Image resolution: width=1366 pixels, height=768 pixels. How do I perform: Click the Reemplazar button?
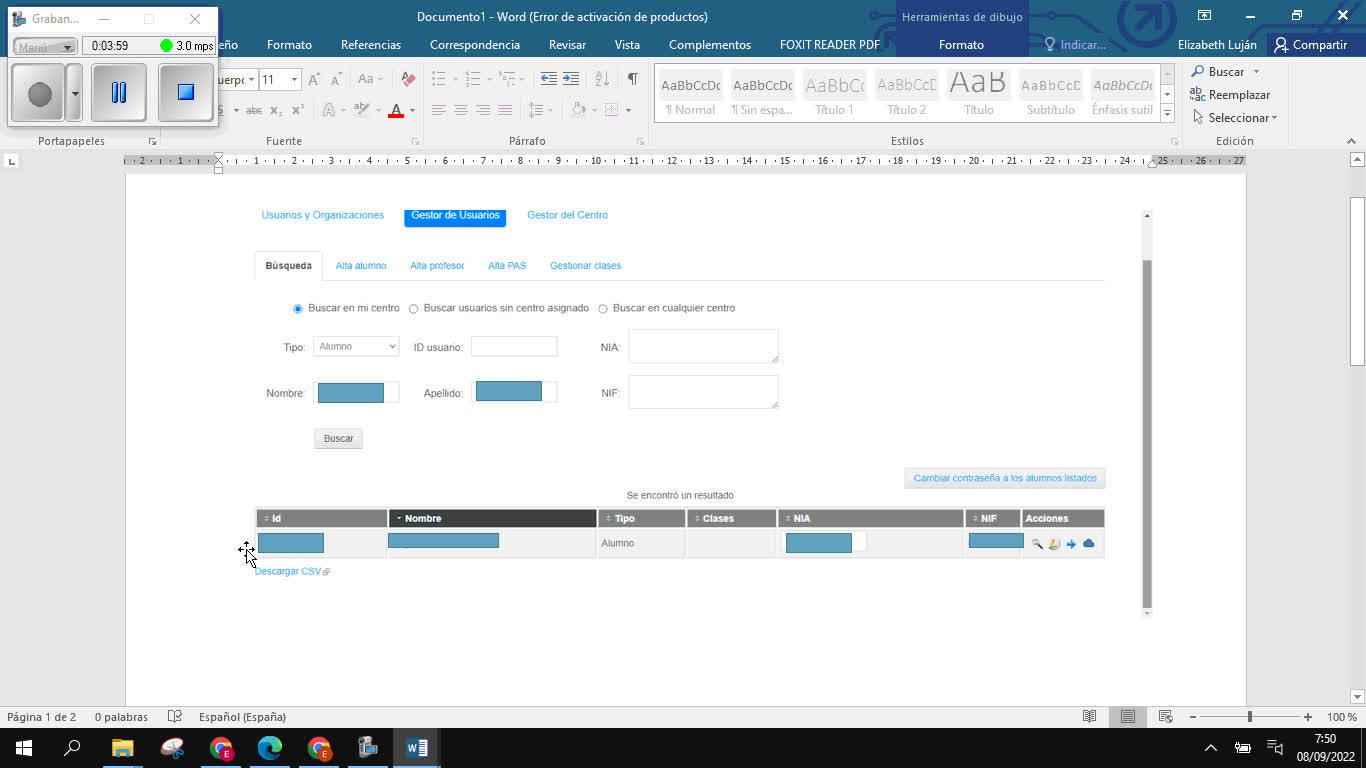pos(1230,95)
